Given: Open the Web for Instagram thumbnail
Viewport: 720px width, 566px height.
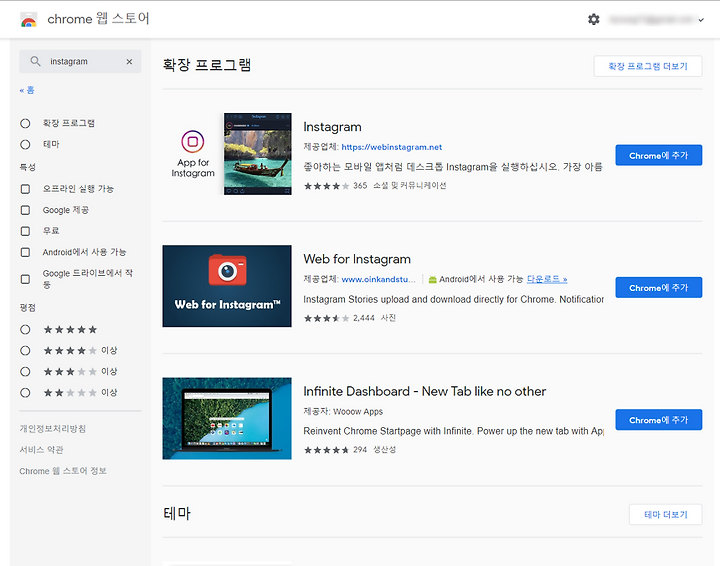Looking at the screenshot, I should coord(227,286).
